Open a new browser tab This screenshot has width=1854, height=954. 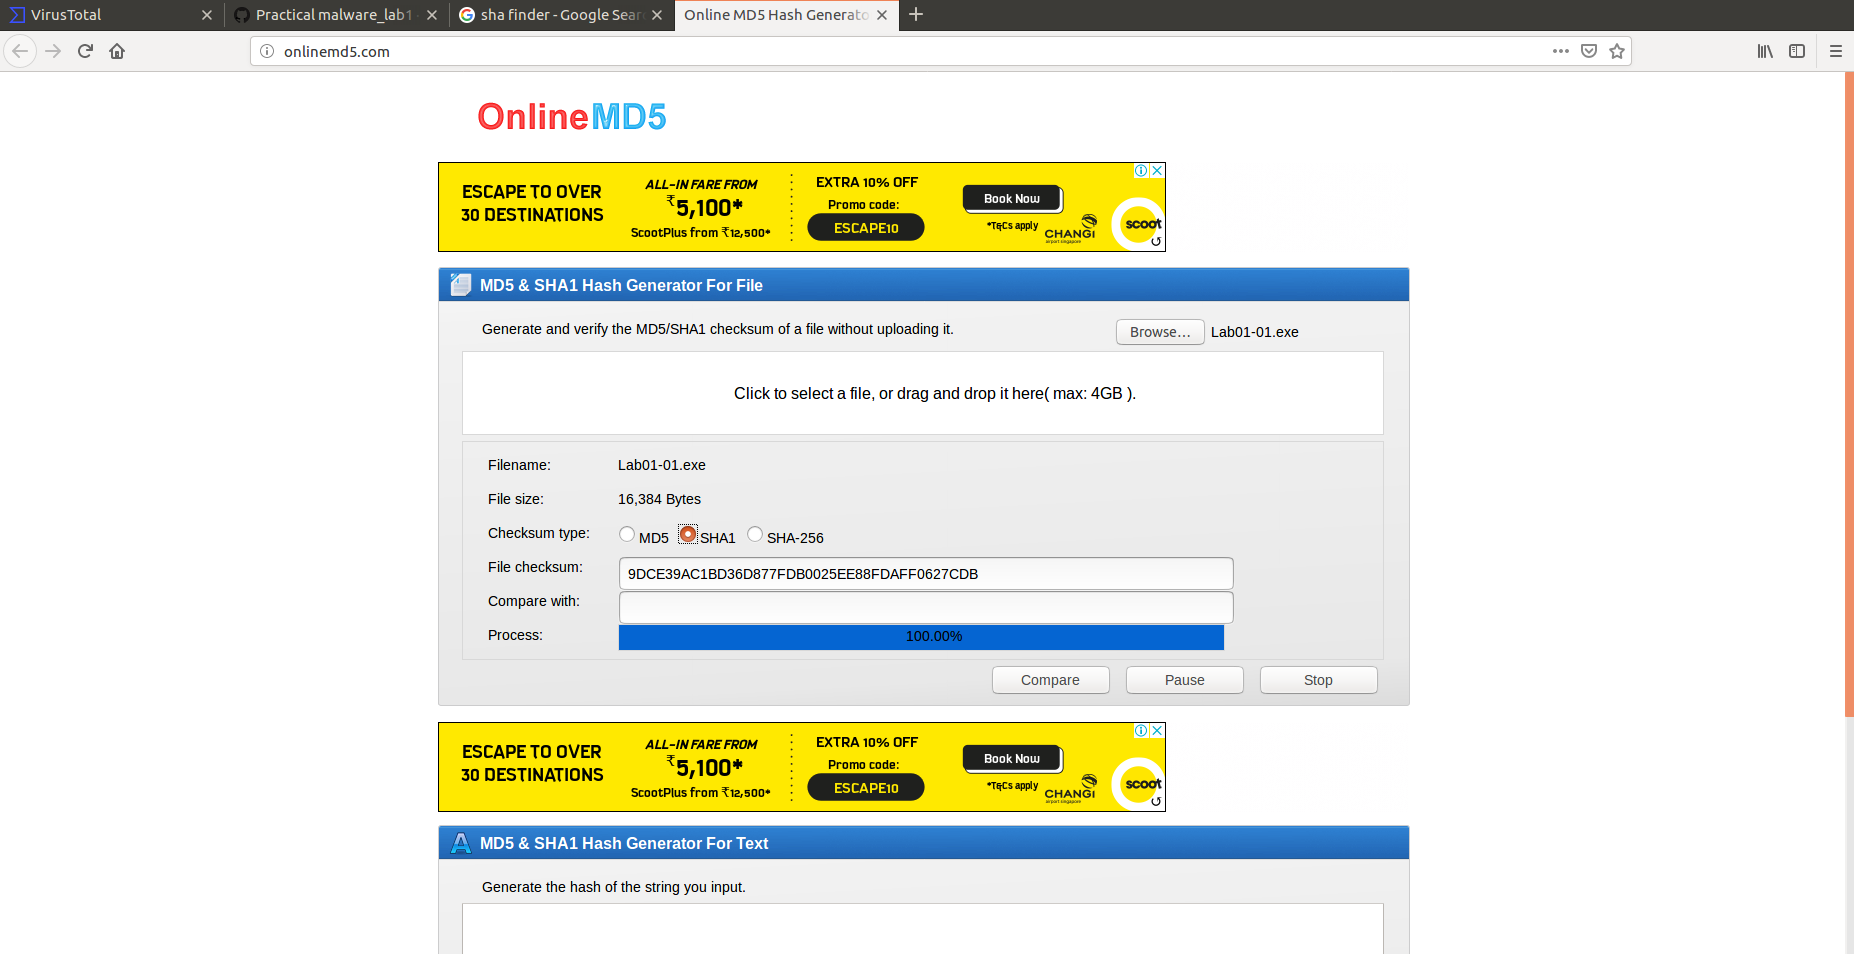[916, 15]
